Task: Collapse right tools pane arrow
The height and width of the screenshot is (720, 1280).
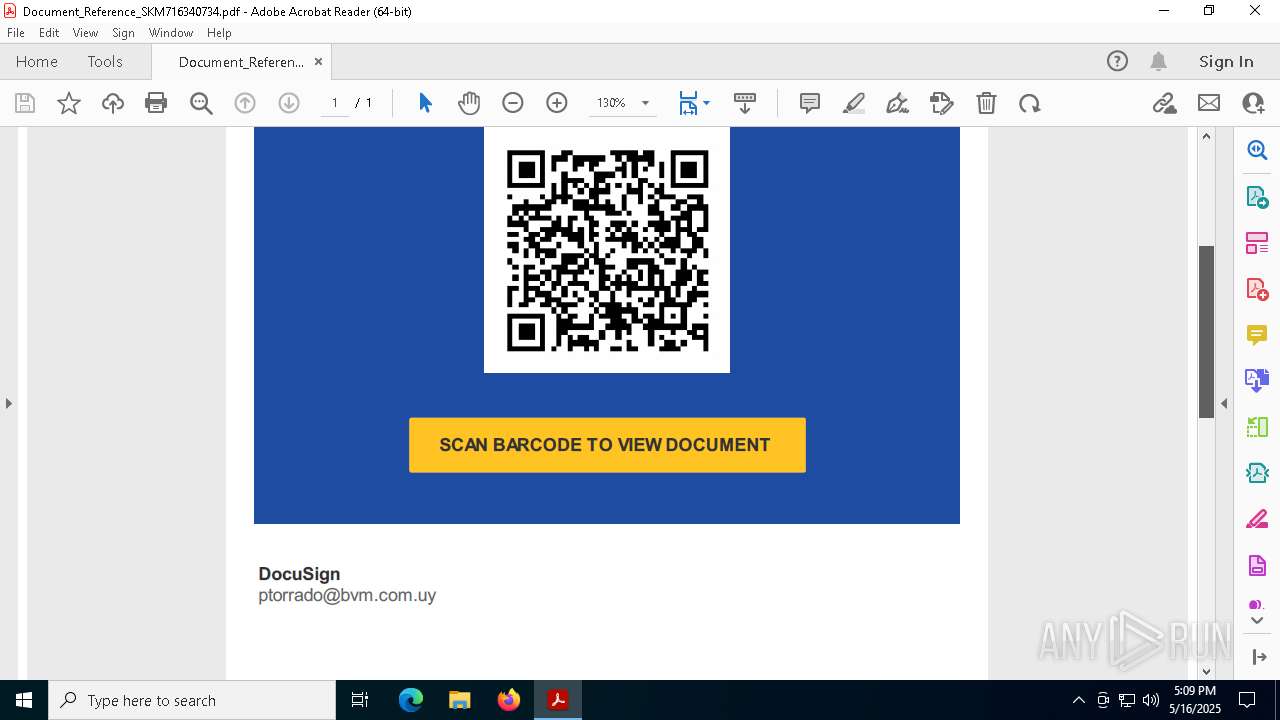Action: tap(1223, 403)
